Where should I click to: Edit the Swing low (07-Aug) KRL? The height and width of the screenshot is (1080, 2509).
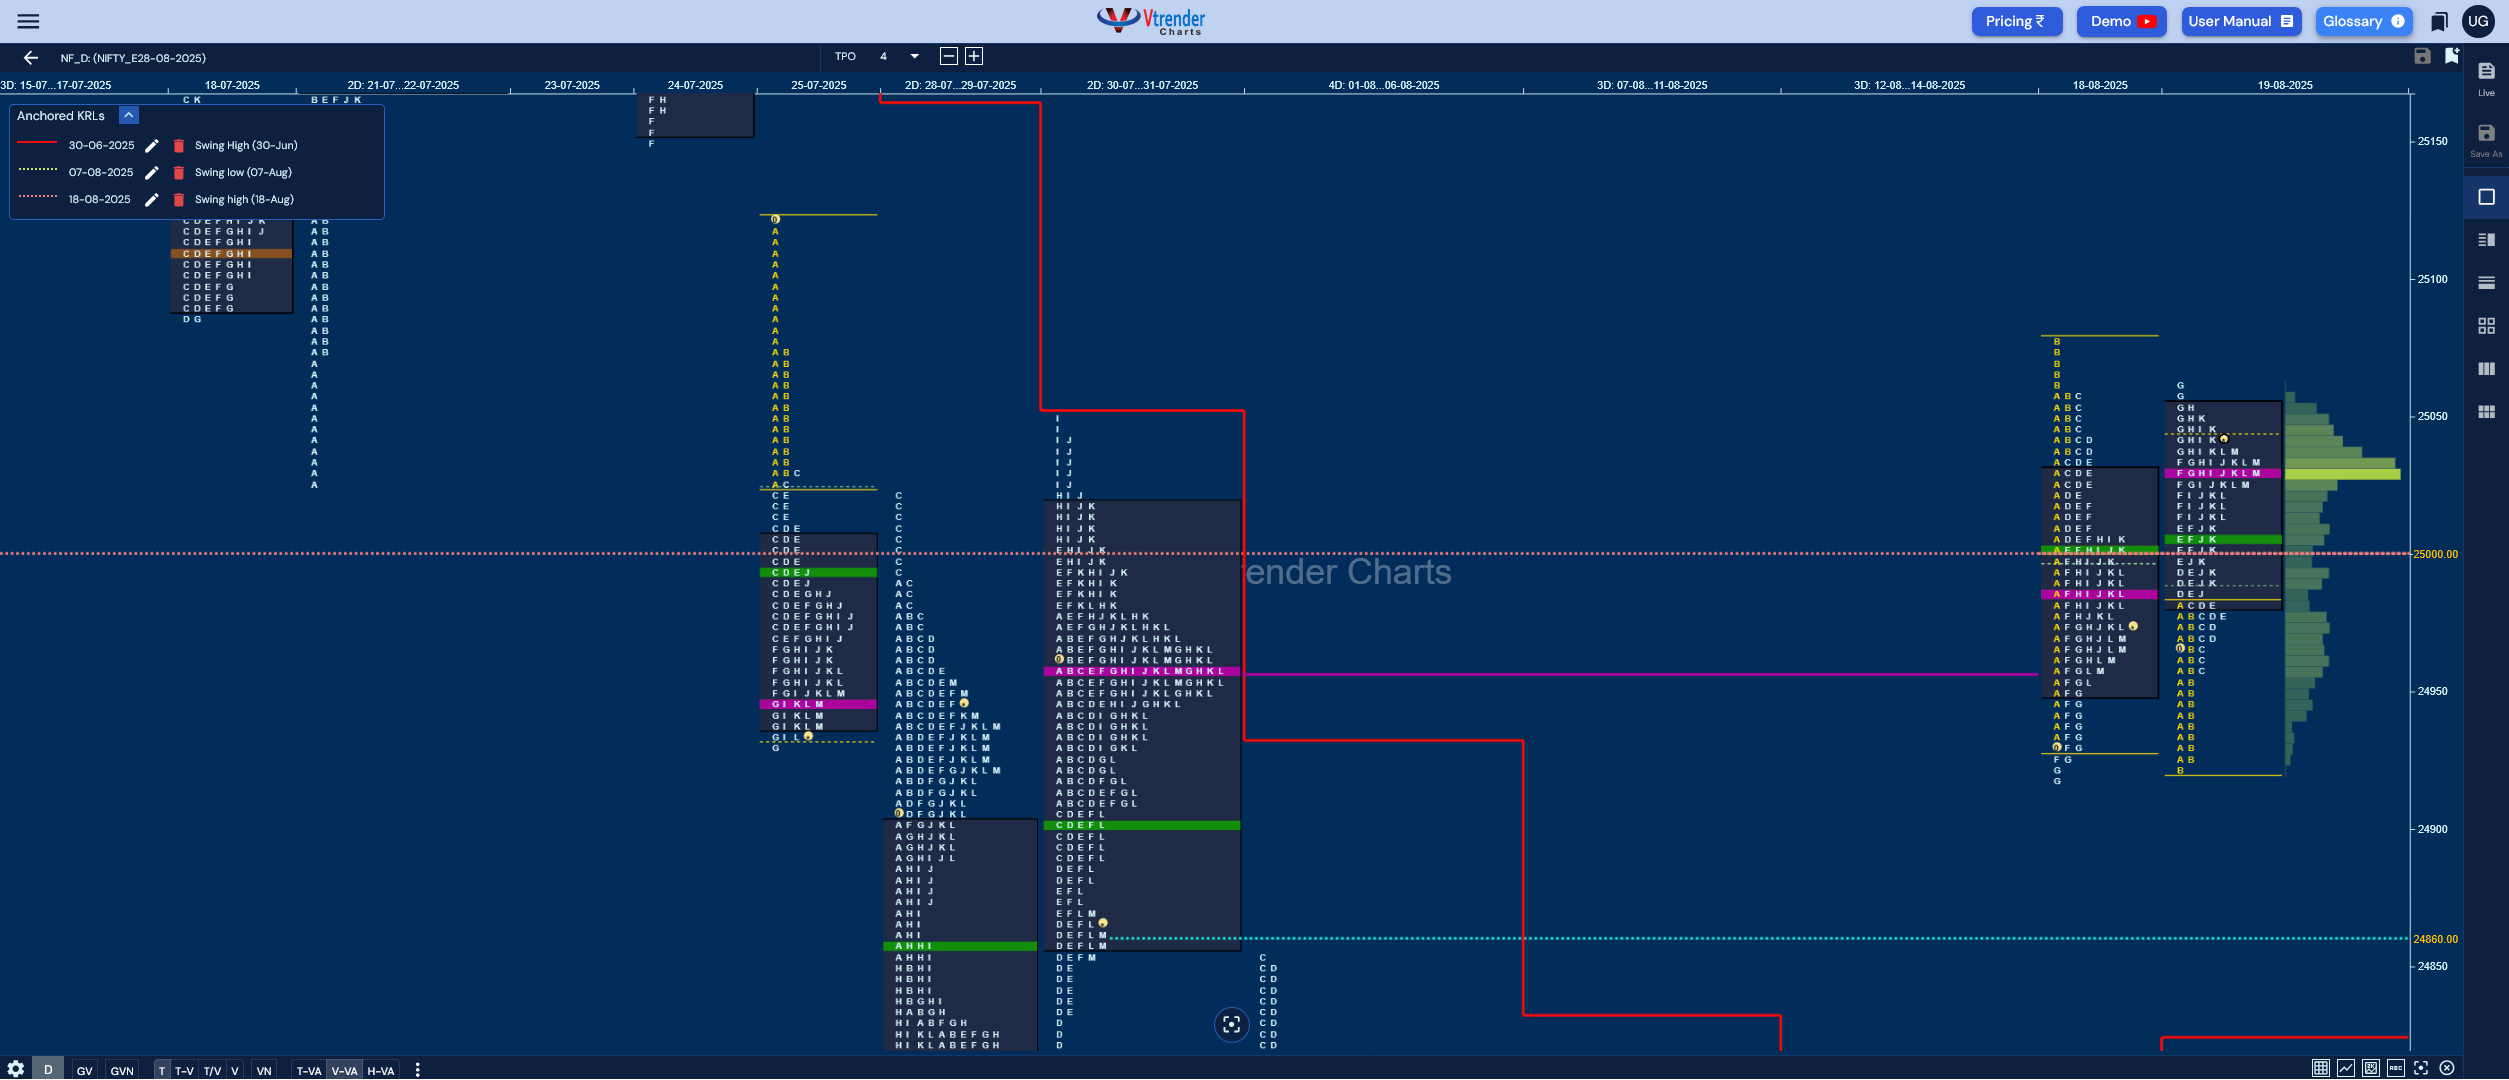click(x=152, y=173)
